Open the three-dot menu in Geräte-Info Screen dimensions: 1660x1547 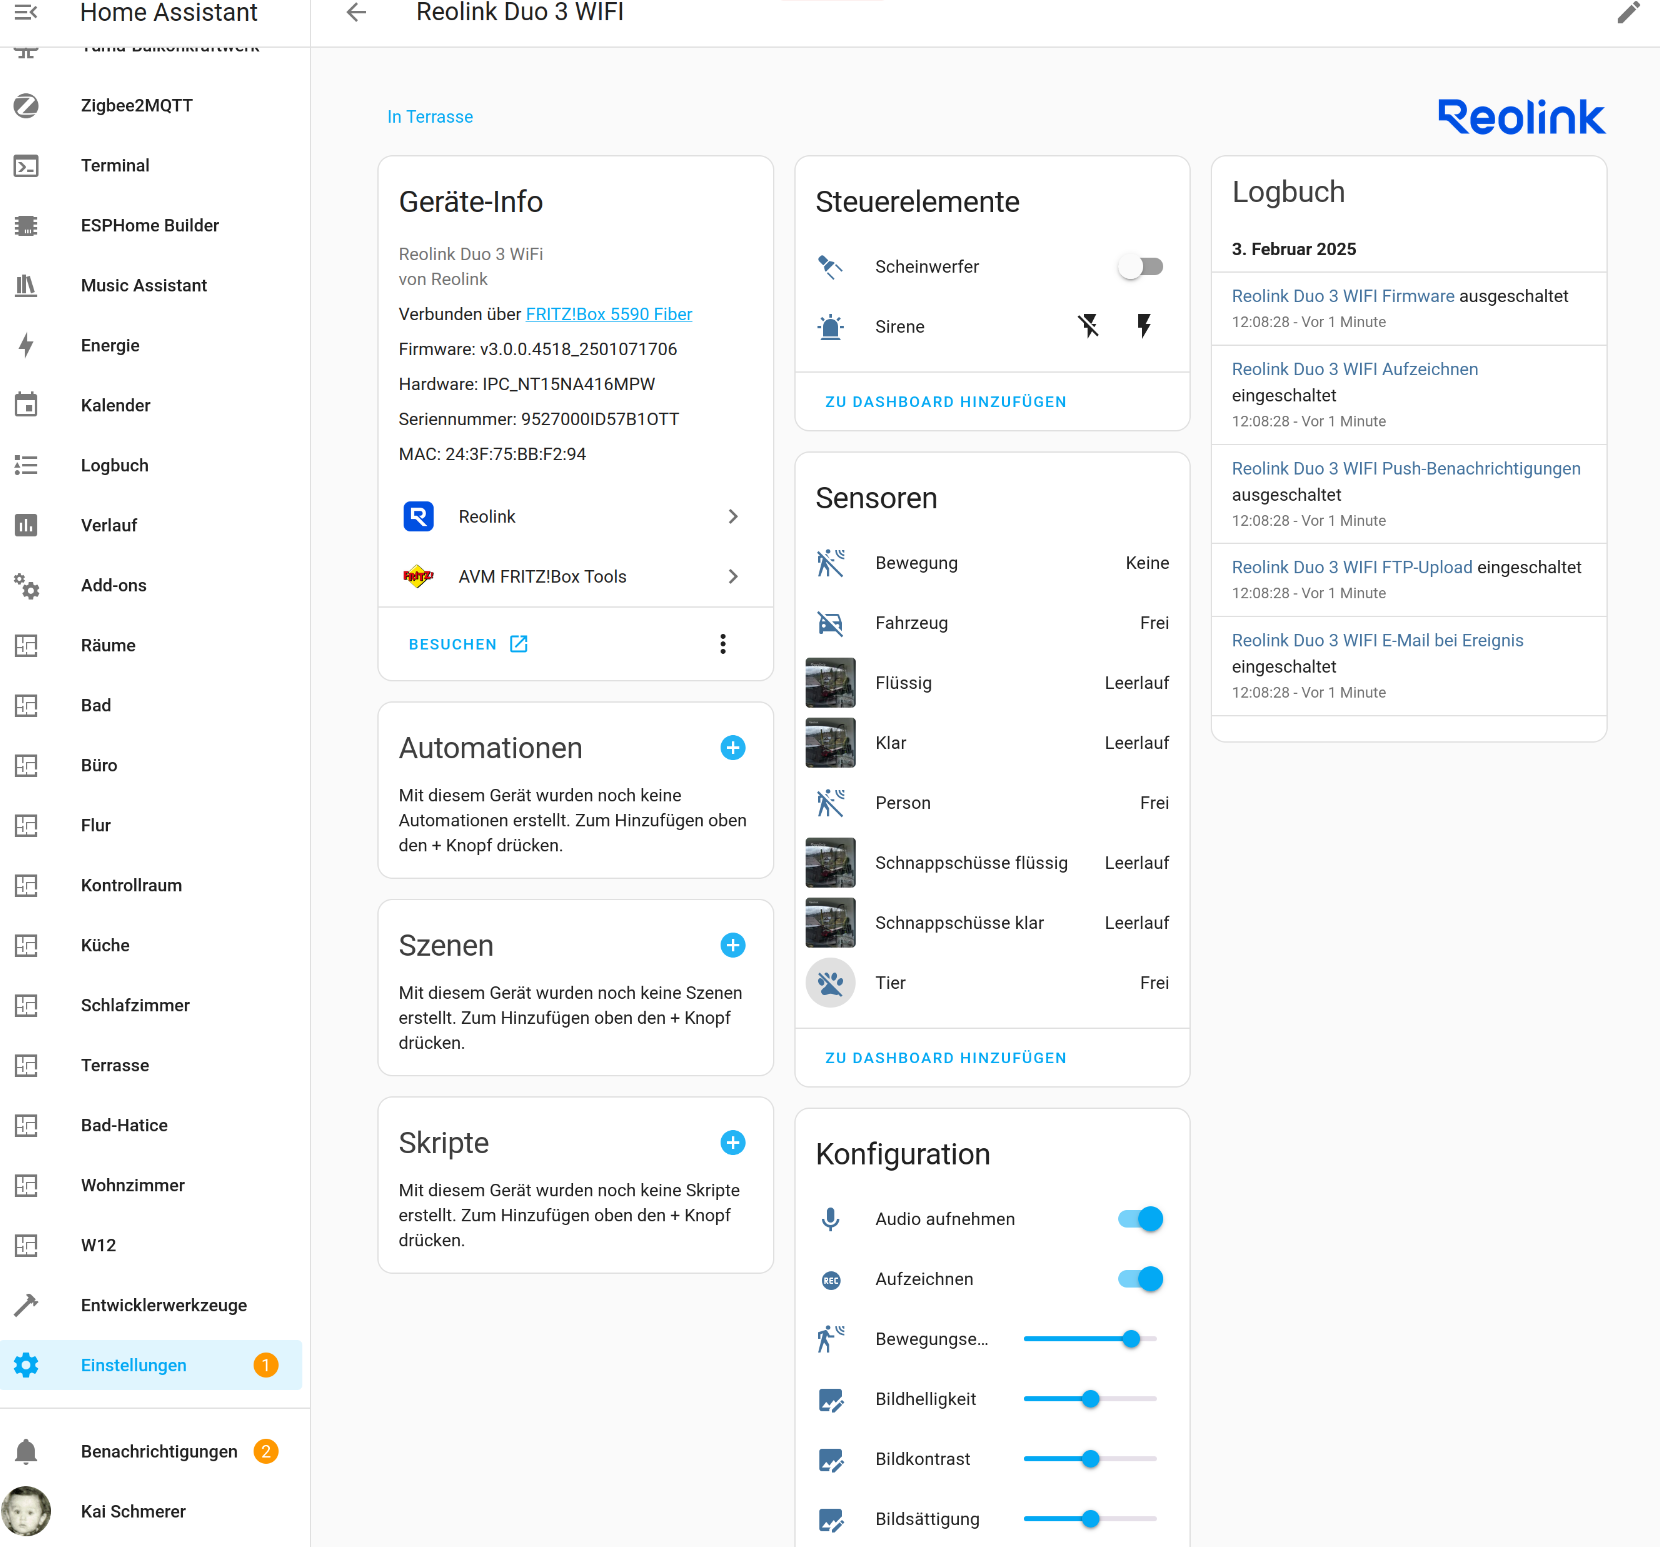pyautogui.click(x=723, y=644)
